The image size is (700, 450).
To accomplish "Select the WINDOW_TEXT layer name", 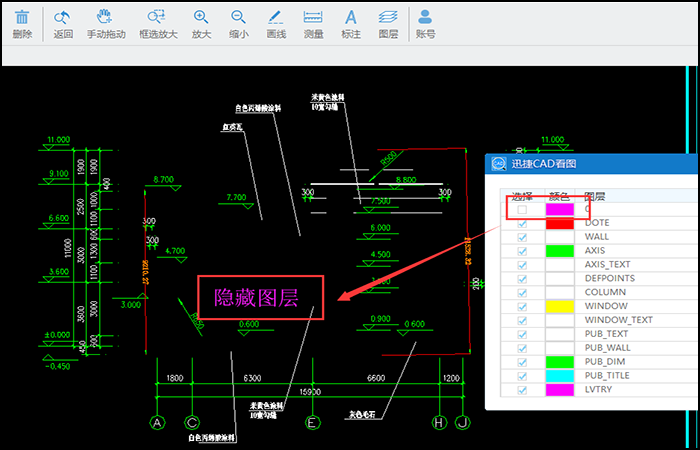I will pyautogui.click(x=619, y=320).
